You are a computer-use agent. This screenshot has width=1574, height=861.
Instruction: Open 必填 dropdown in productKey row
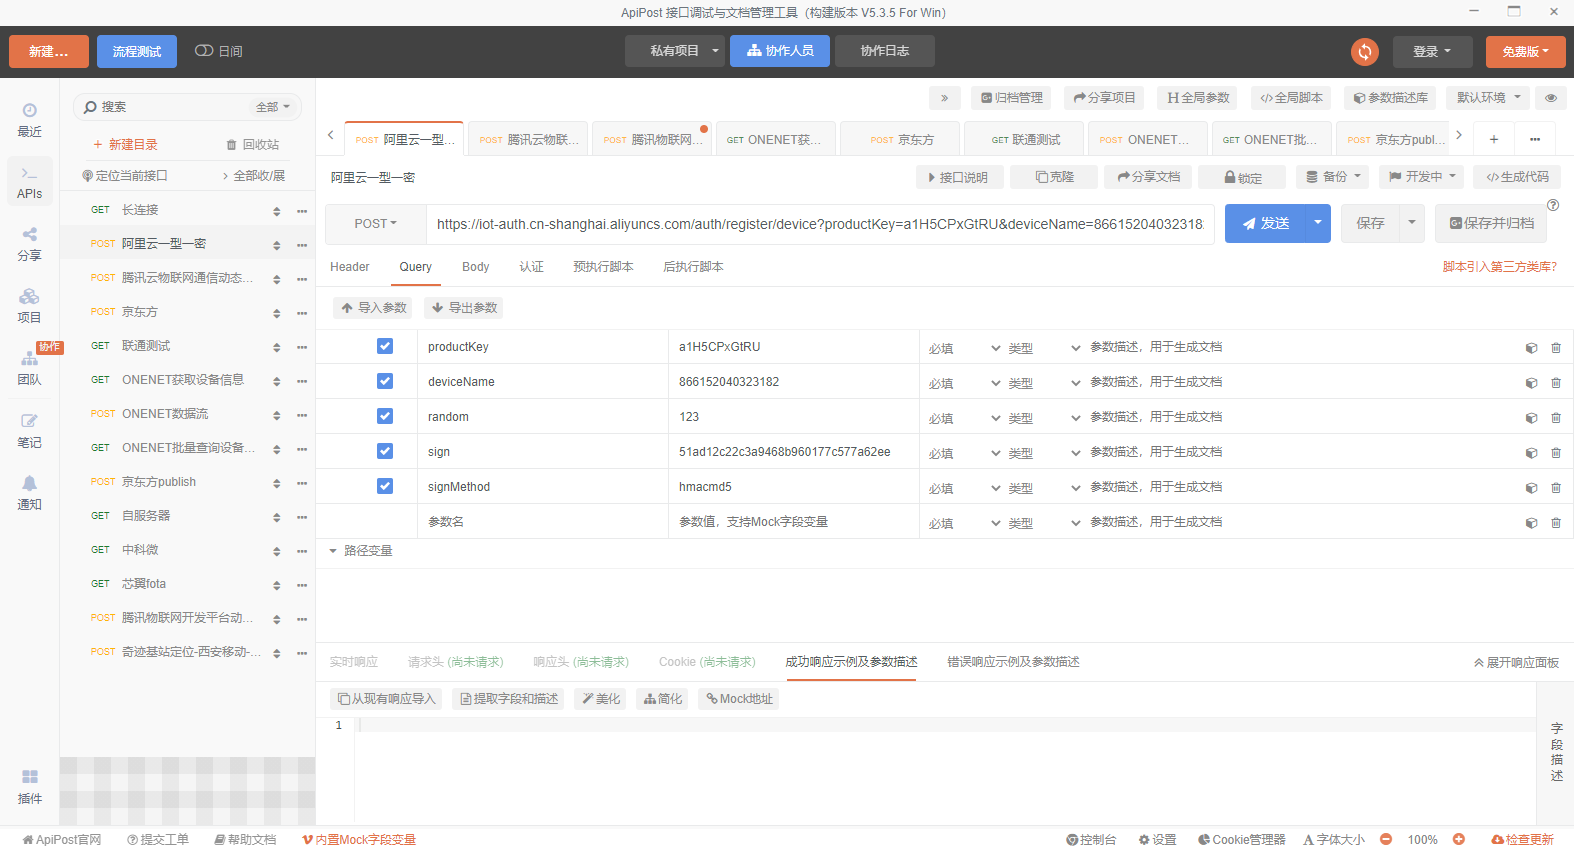(x=964, y=348)
